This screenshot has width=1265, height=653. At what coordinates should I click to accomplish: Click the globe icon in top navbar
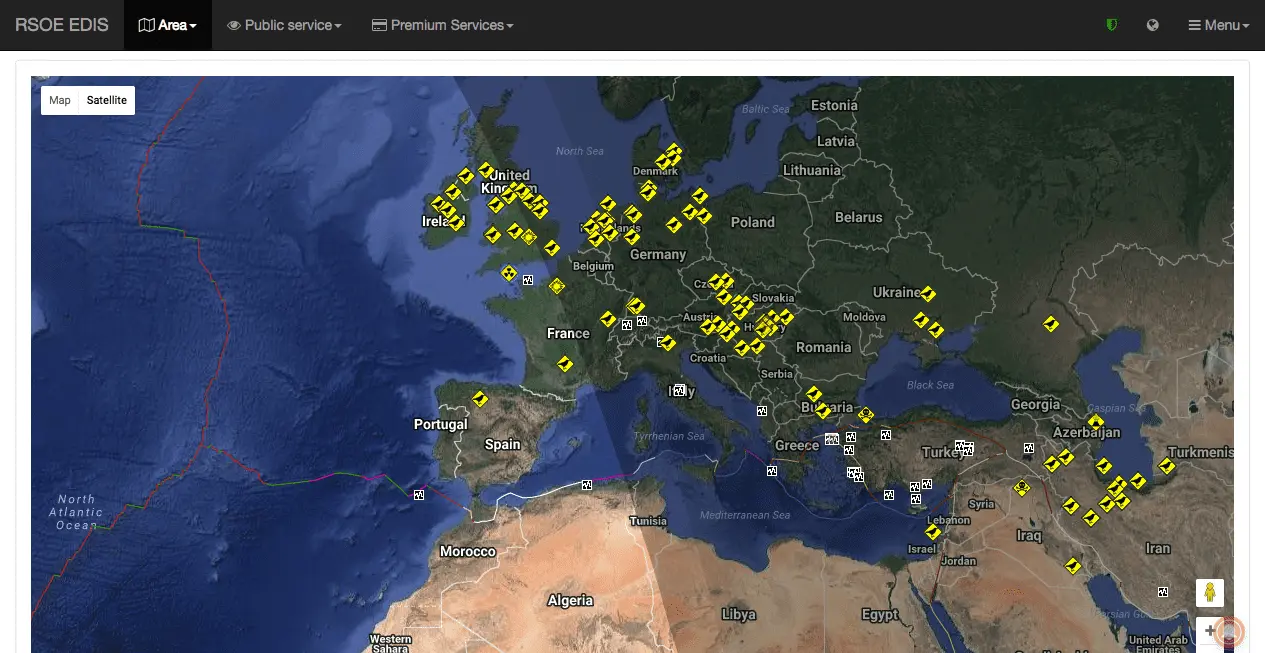1153,25
